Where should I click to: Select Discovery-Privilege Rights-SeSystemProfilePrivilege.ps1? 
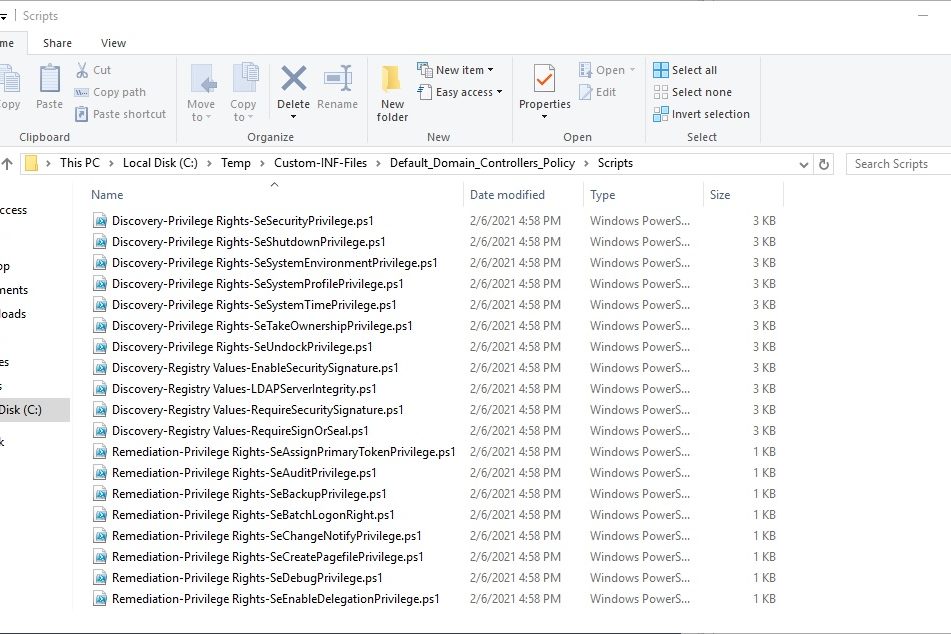(258, 284)
